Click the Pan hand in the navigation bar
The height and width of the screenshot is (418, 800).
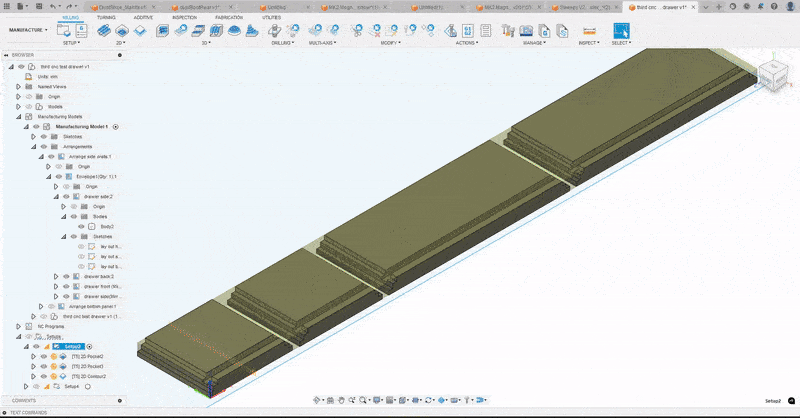(341, 400)
